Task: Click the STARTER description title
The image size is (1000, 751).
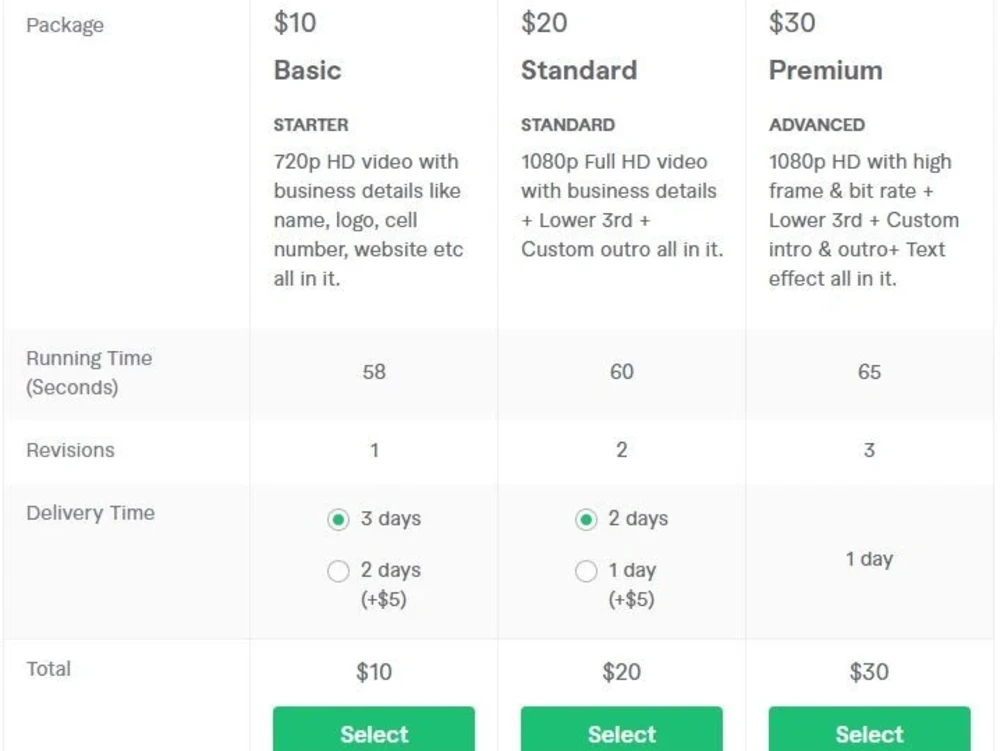Action: [311, 125]
